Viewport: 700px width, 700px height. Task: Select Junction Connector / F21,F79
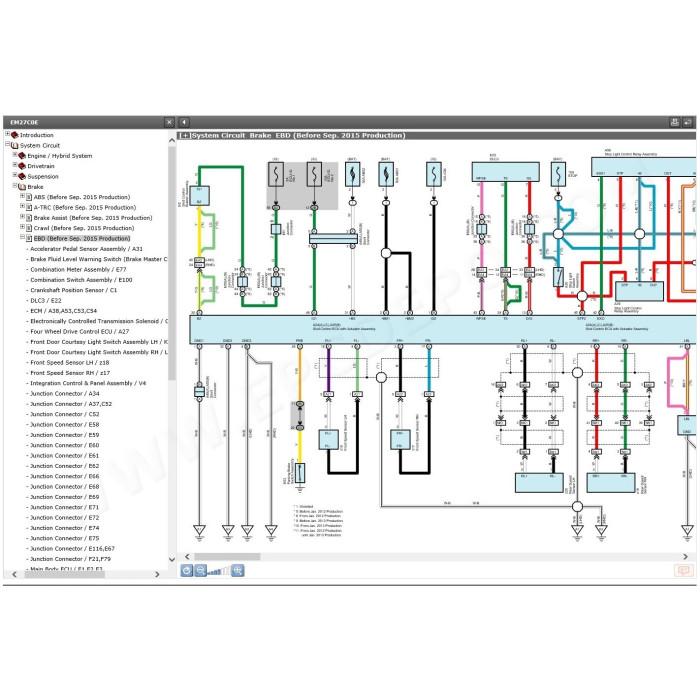pos(71,558)
